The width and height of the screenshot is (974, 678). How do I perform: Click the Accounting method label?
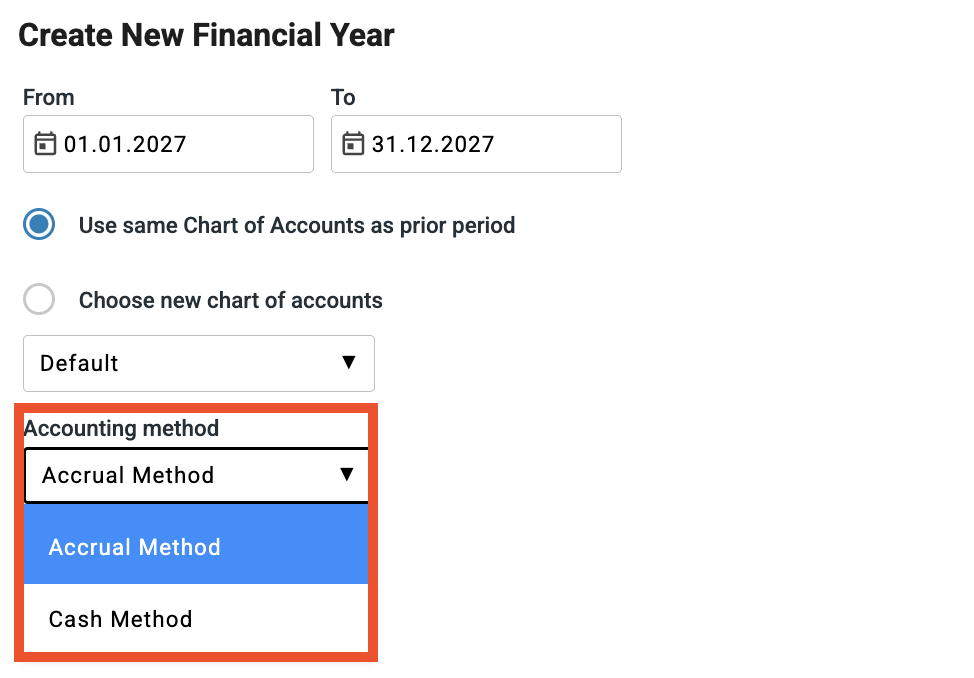click(x=121, y=428)
